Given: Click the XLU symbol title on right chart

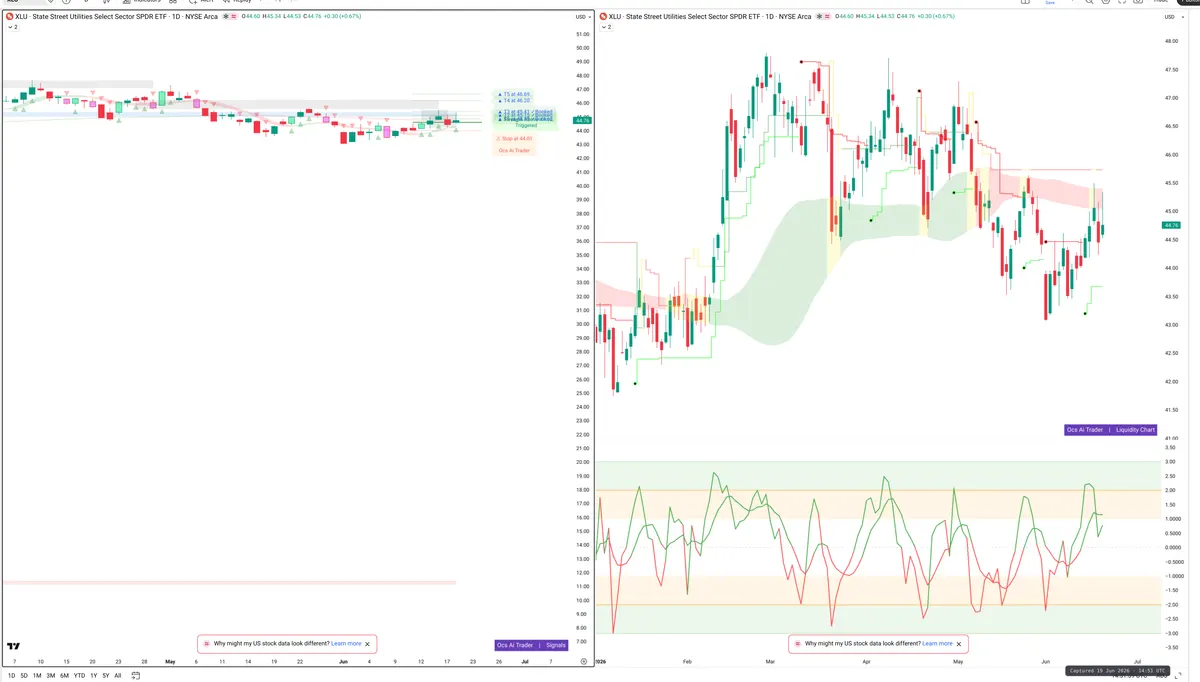Looking at the screenshot, I should (x=710, y=17).
